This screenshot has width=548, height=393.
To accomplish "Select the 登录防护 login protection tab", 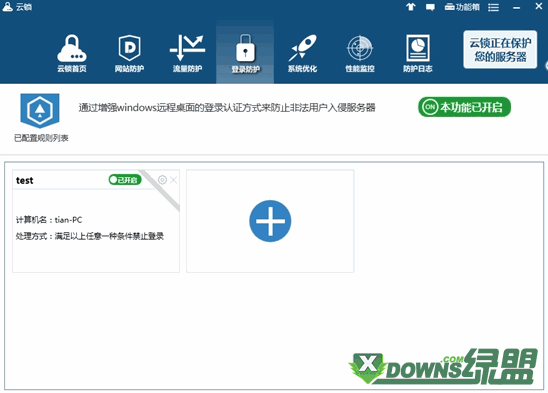I will [x=245, y=53].
